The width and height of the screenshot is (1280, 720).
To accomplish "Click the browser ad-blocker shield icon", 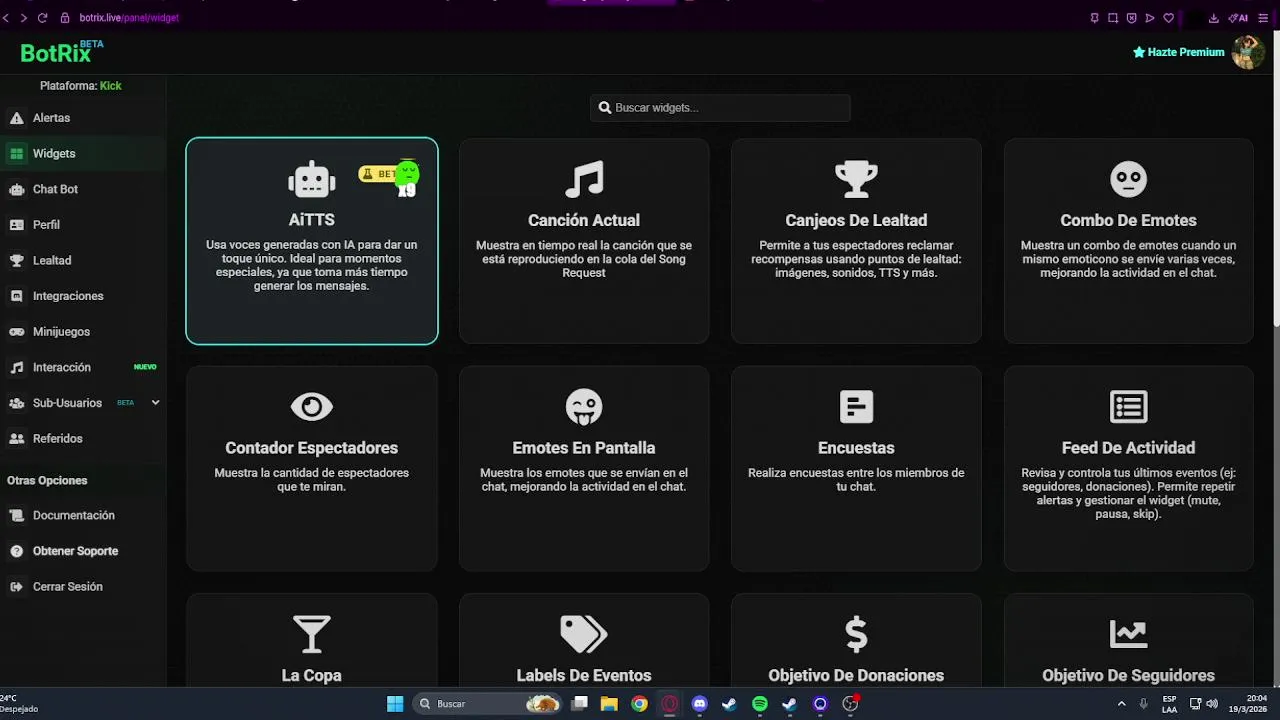I will click(1131, 18).
